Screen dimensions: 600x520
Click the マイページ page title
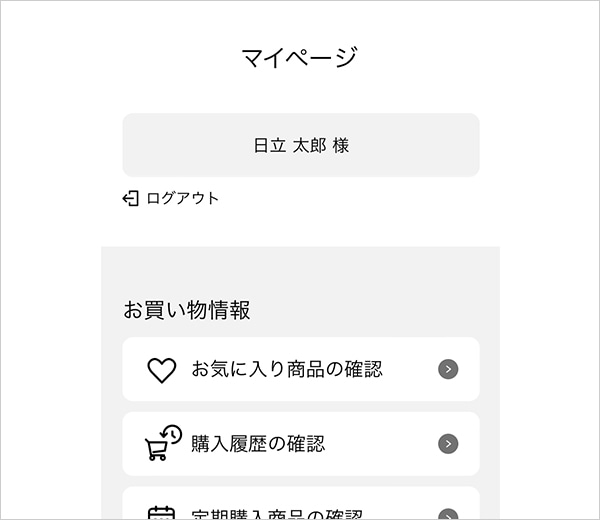tap(299, 57)
